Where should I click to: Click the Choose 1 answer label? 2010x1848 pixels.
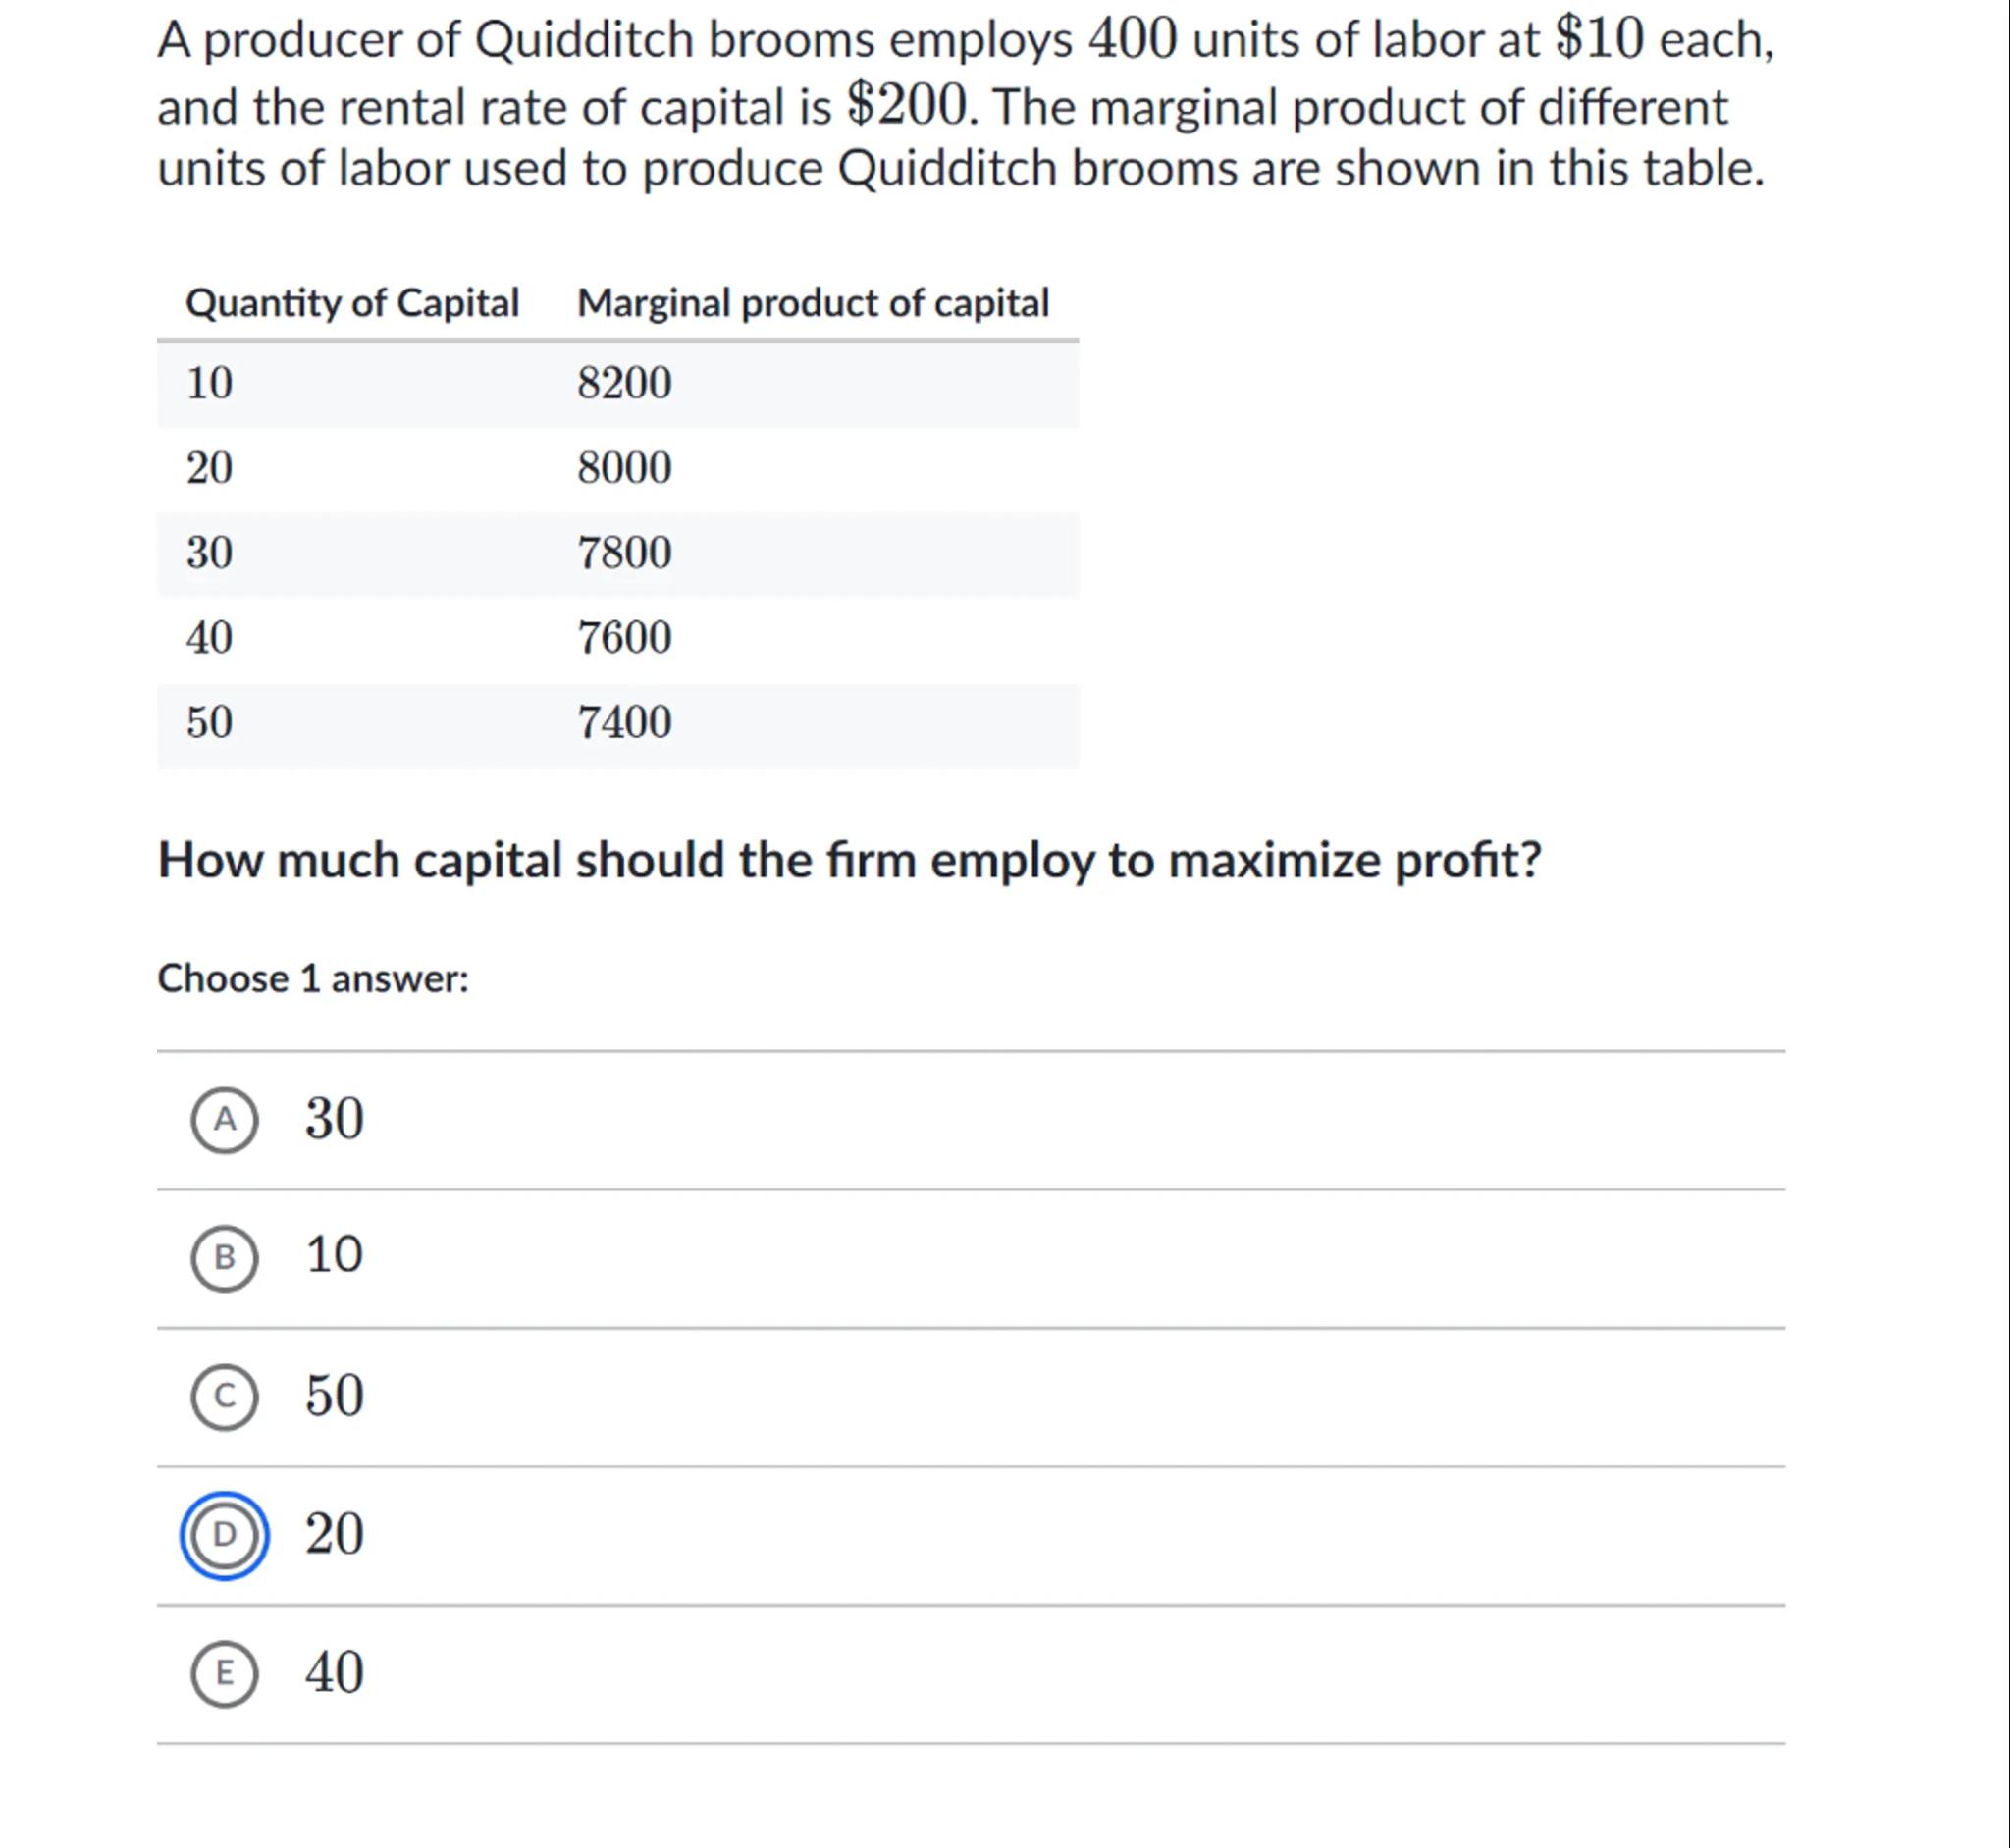coord(313,978)
